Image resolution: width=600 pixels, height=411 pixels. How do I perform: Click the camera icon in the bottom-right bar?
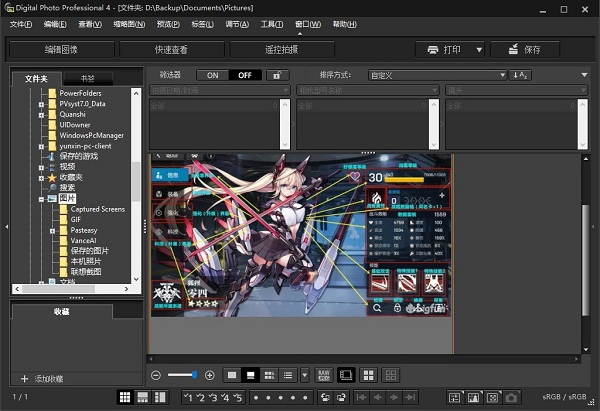click(511, 397)
